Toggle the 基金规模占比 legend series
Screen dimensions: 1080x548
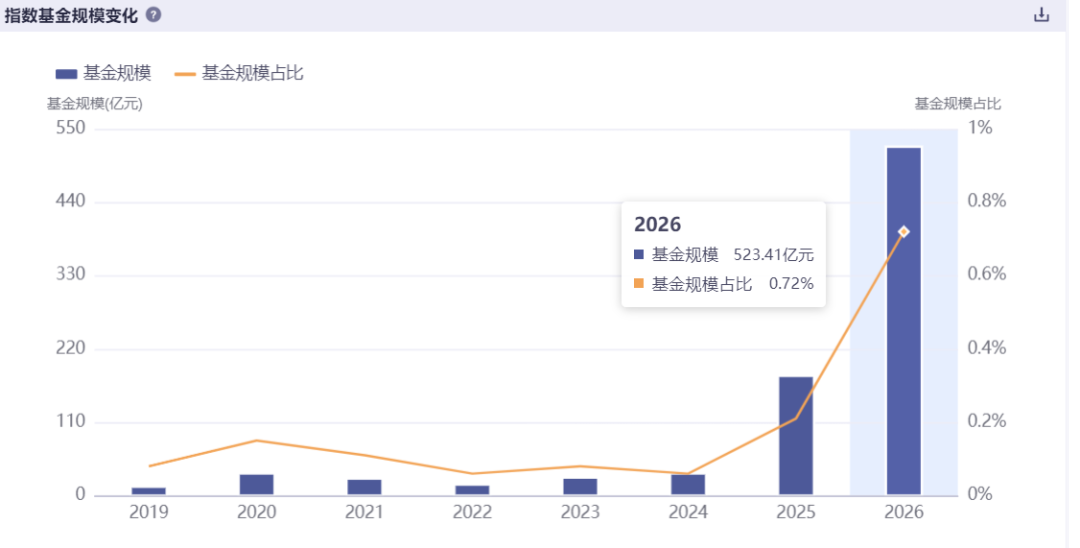239,73
